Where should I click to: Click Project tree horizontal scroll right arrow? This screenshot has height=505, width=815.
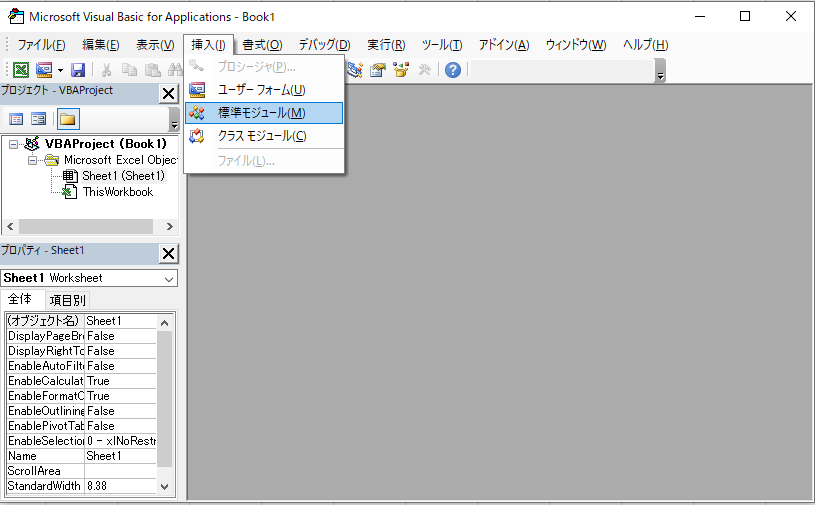pyautogui.click(x=169, y=227)
